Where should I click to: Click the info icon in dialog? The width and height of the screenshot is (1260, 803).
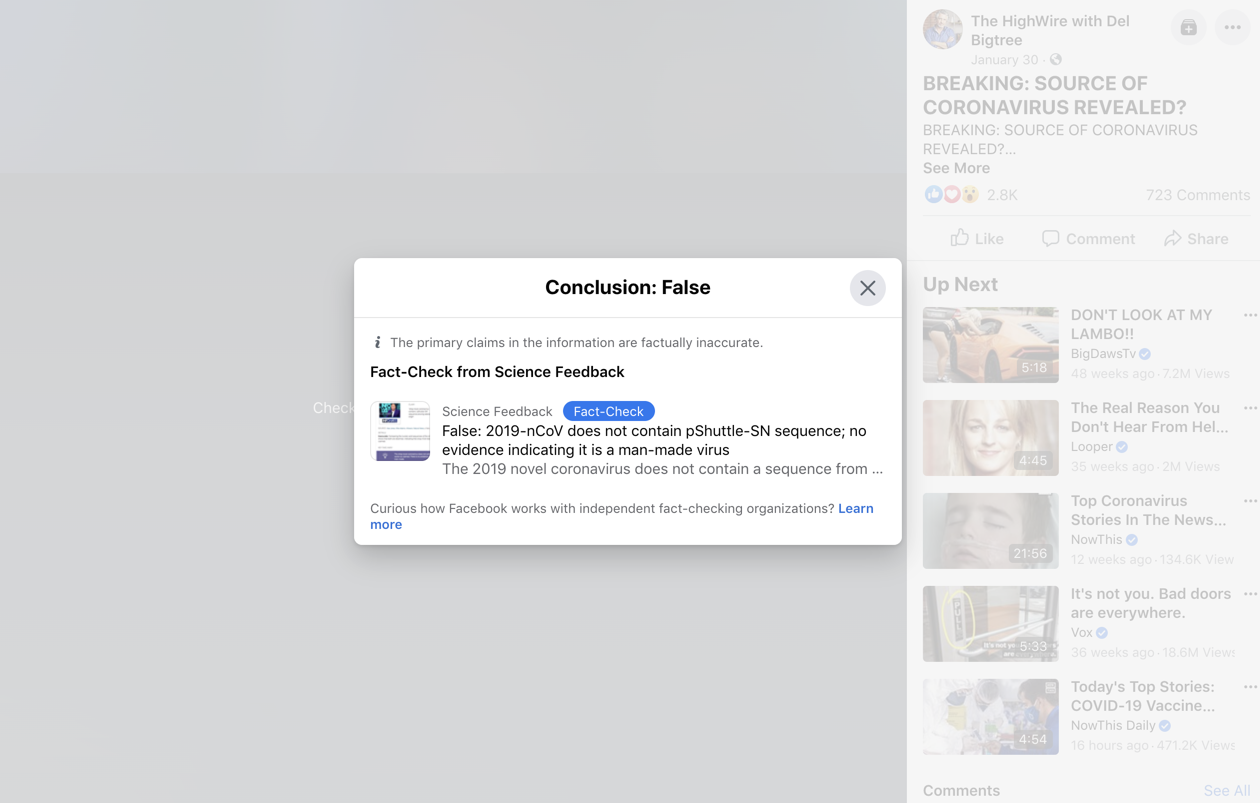tap(377, 342)
